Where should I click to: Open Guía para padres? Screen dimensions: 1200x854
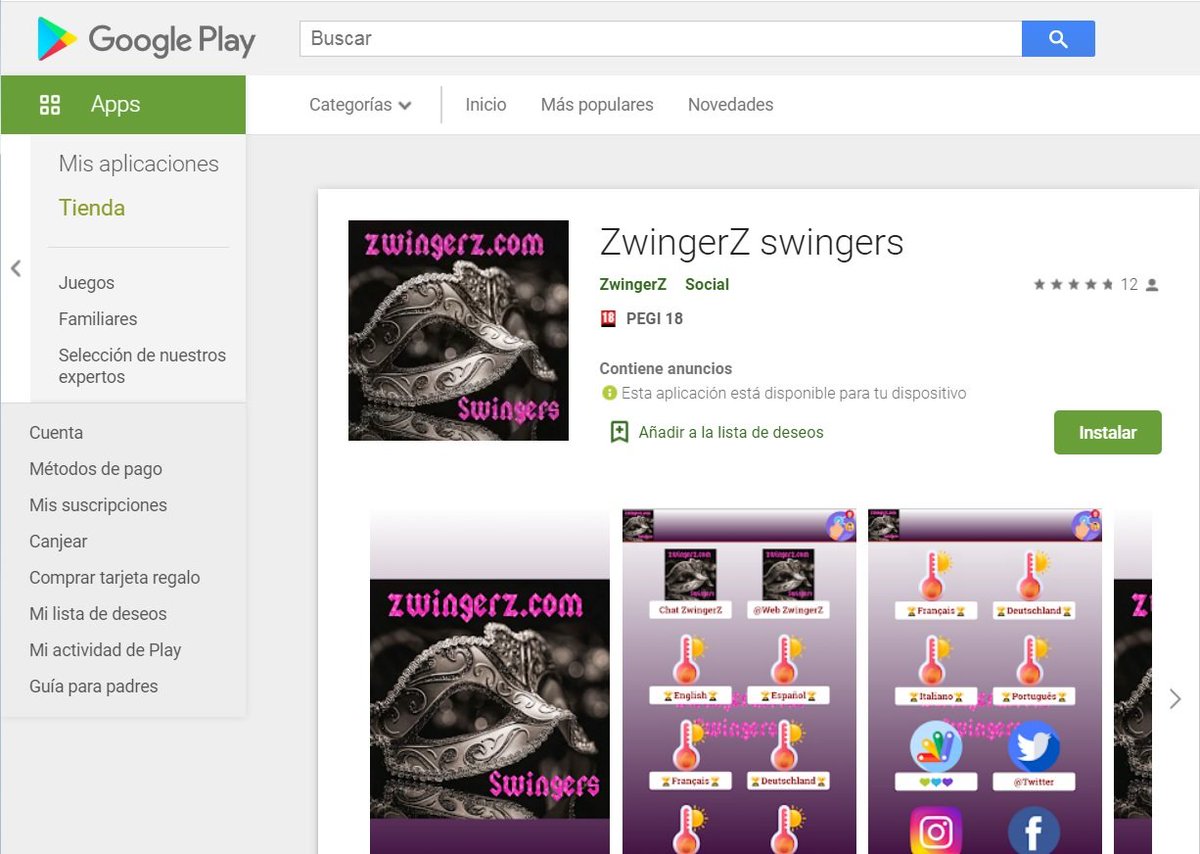(94, 686)
